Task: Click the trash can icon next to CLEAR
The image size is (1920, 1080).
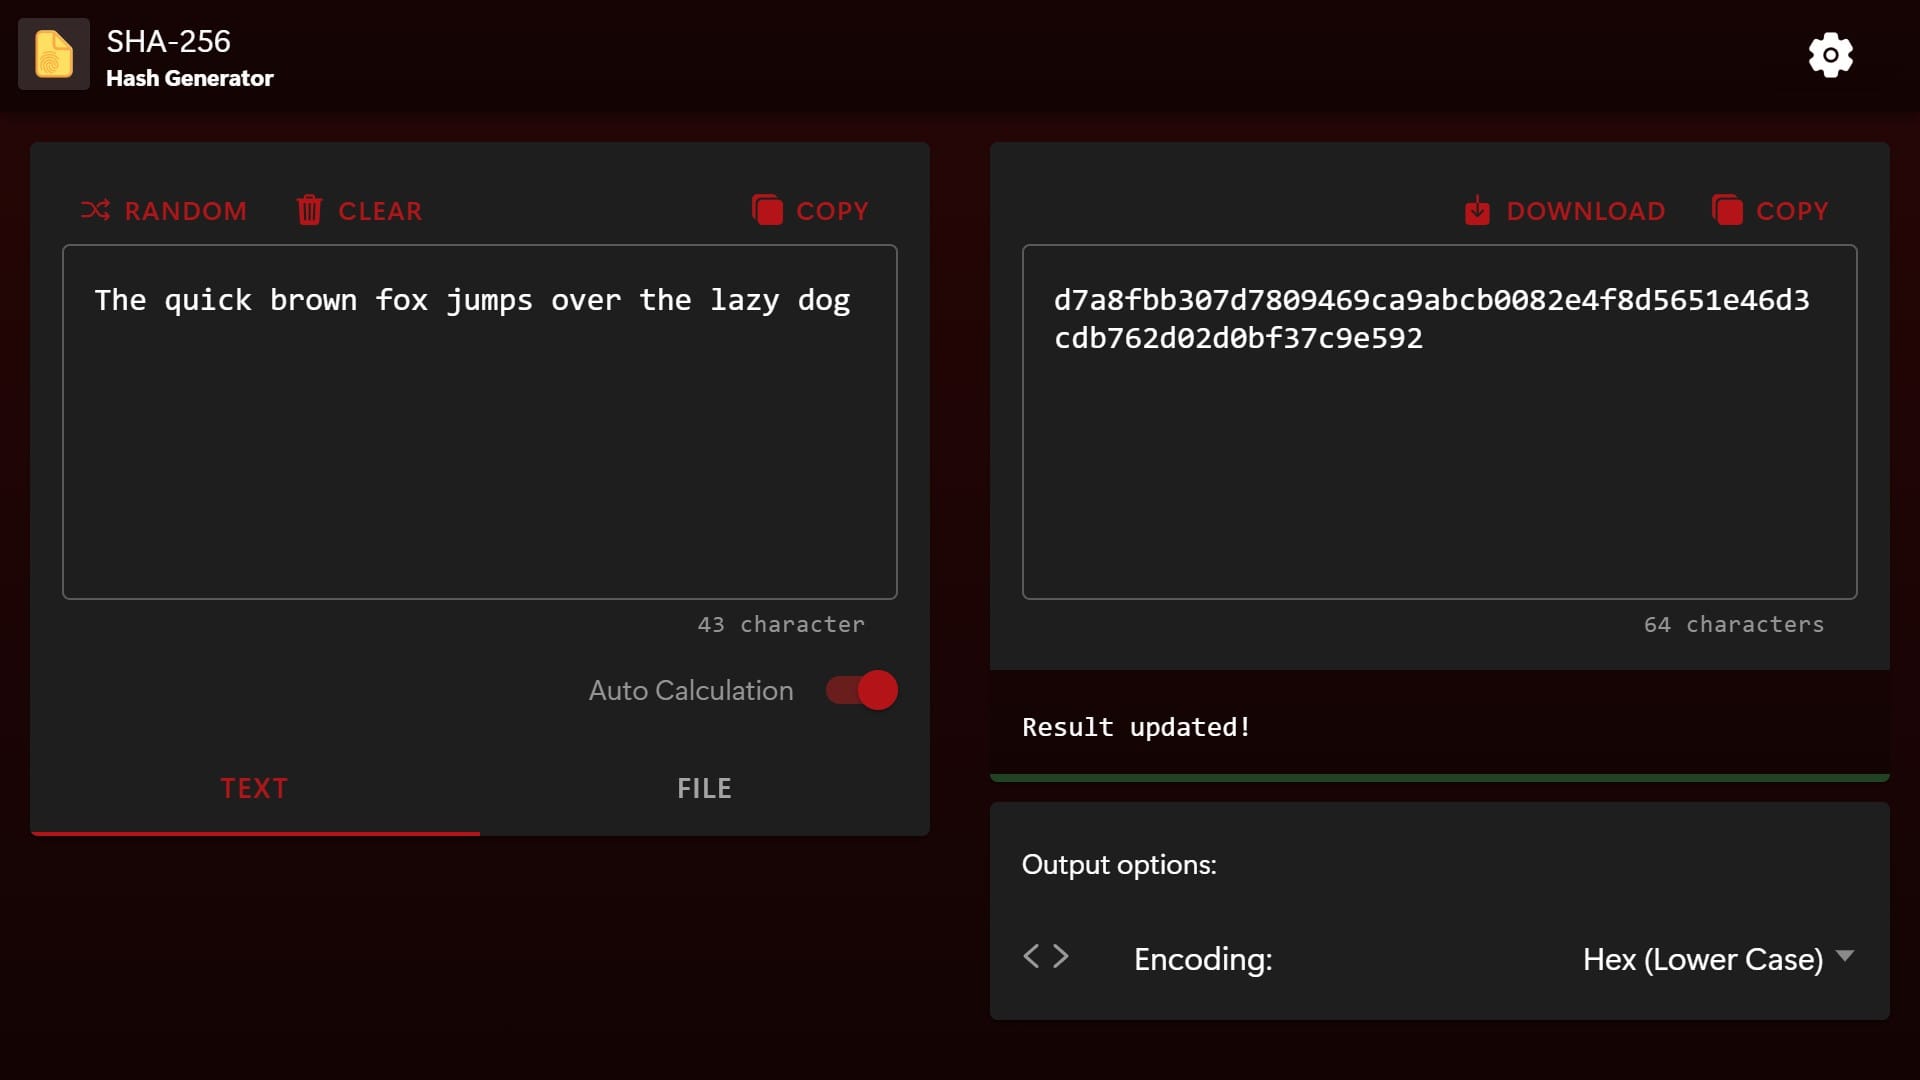Action: tap(309, 210)
